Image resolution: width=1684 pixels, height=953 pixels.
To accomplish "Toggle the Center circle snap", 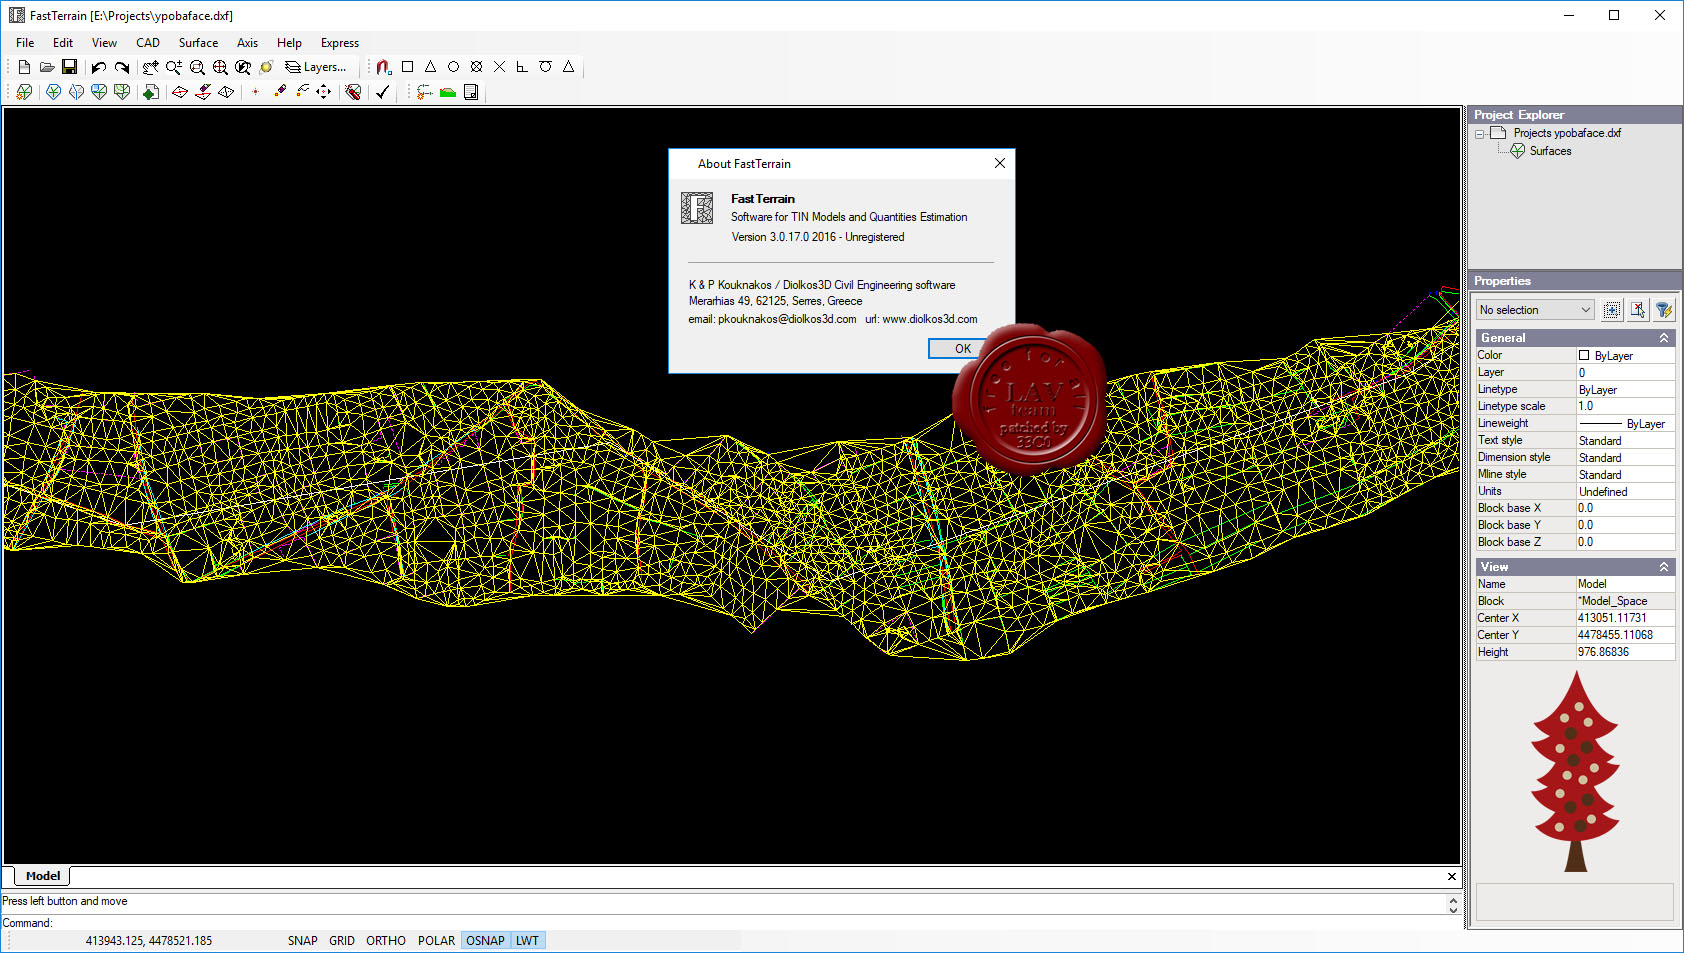I will tap(453, 67).
